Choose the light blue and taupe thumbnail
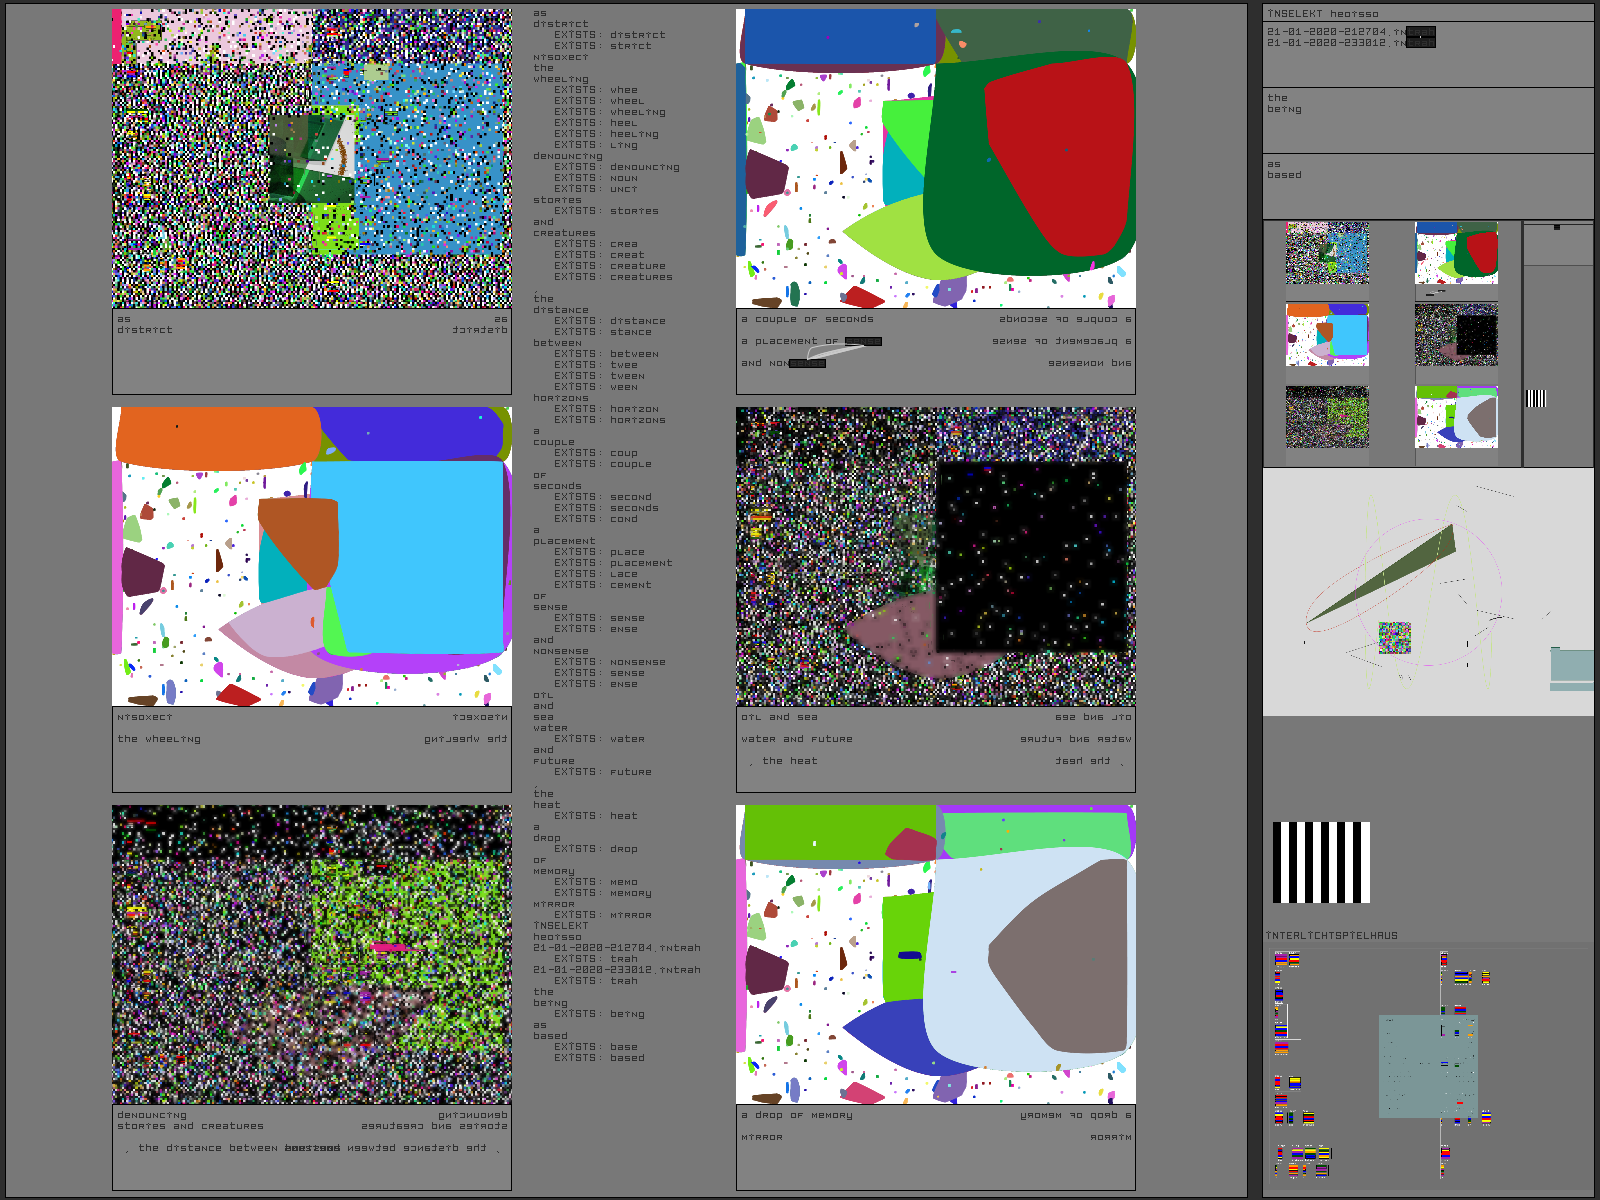 point(1456,417)
